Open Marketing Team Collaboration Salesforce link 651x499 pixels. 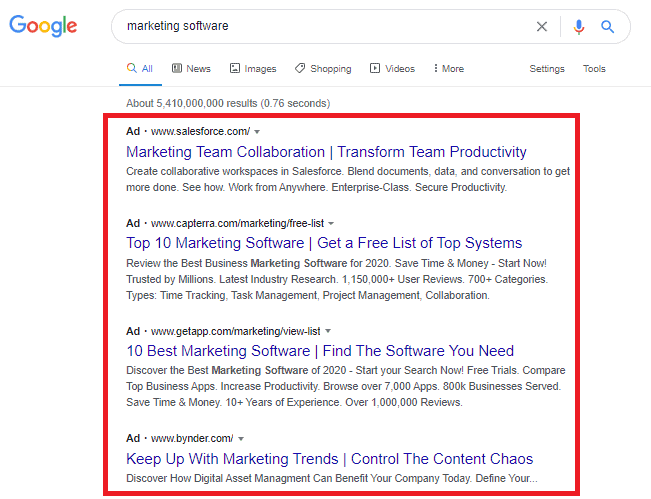pos(326,152)
